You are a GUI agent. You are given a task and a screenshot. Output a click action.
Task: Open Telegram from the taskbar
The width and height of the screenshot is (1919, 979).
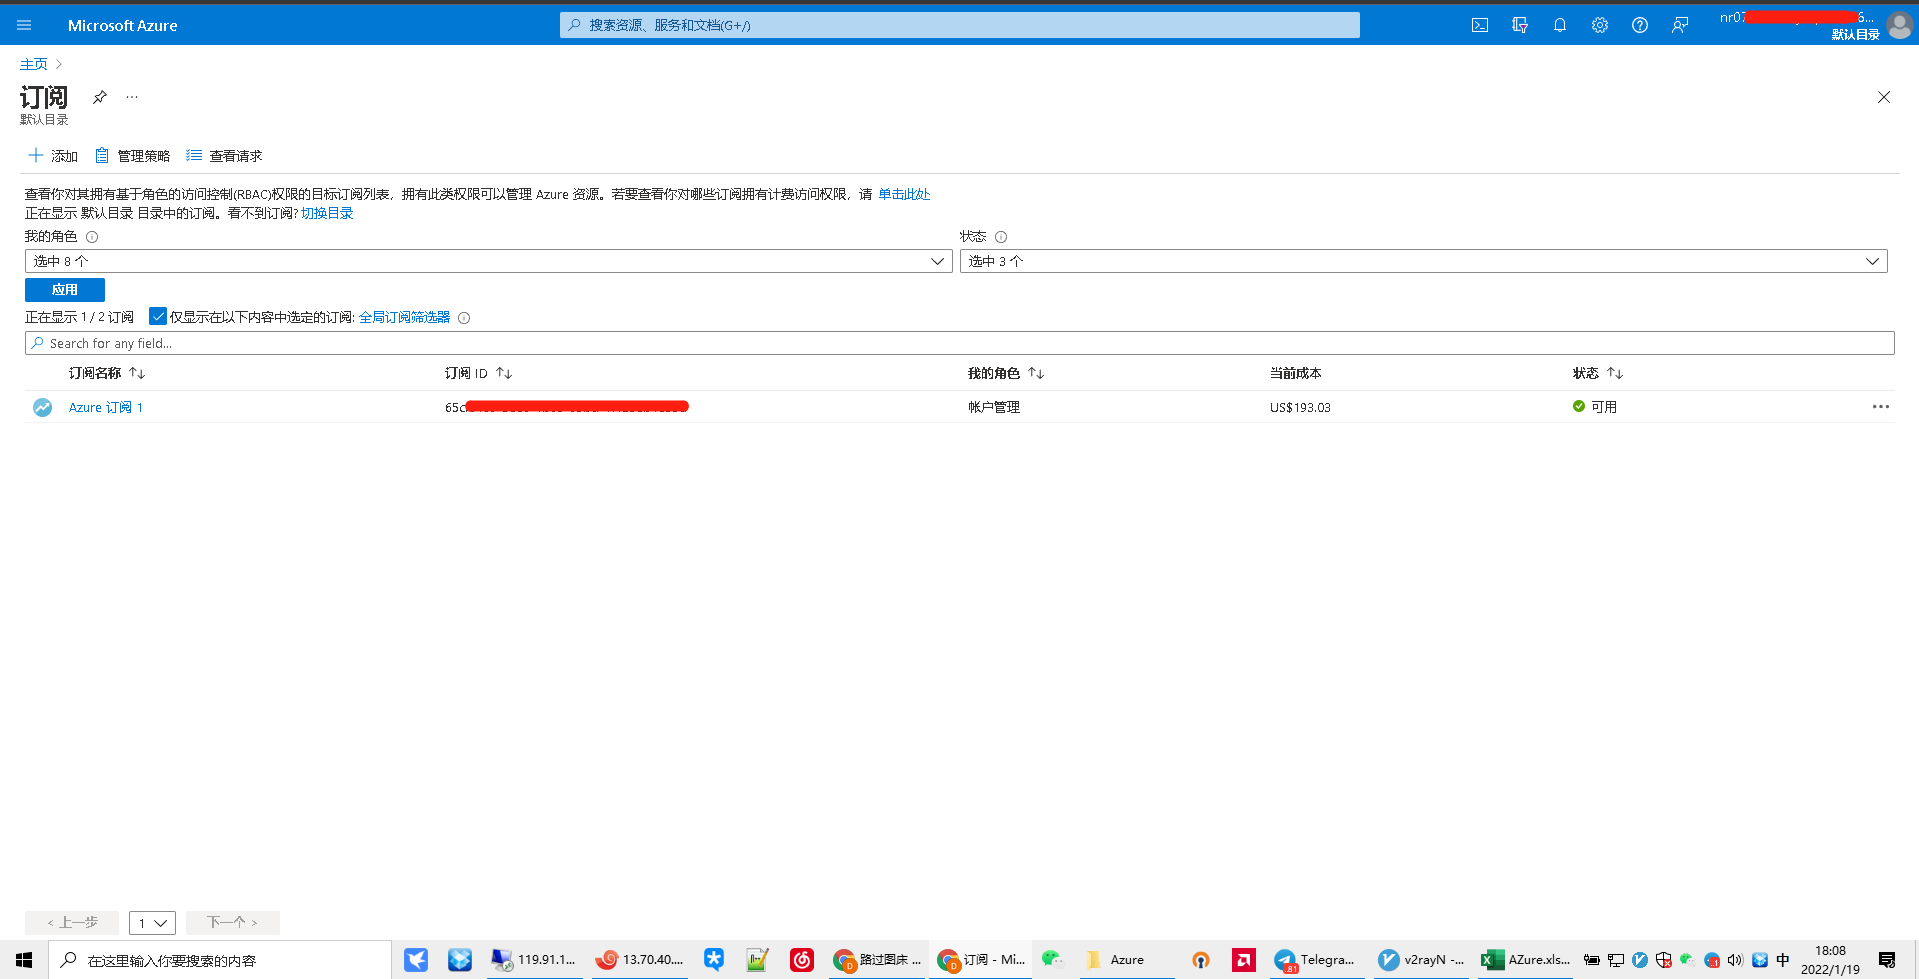[1315, 960]
